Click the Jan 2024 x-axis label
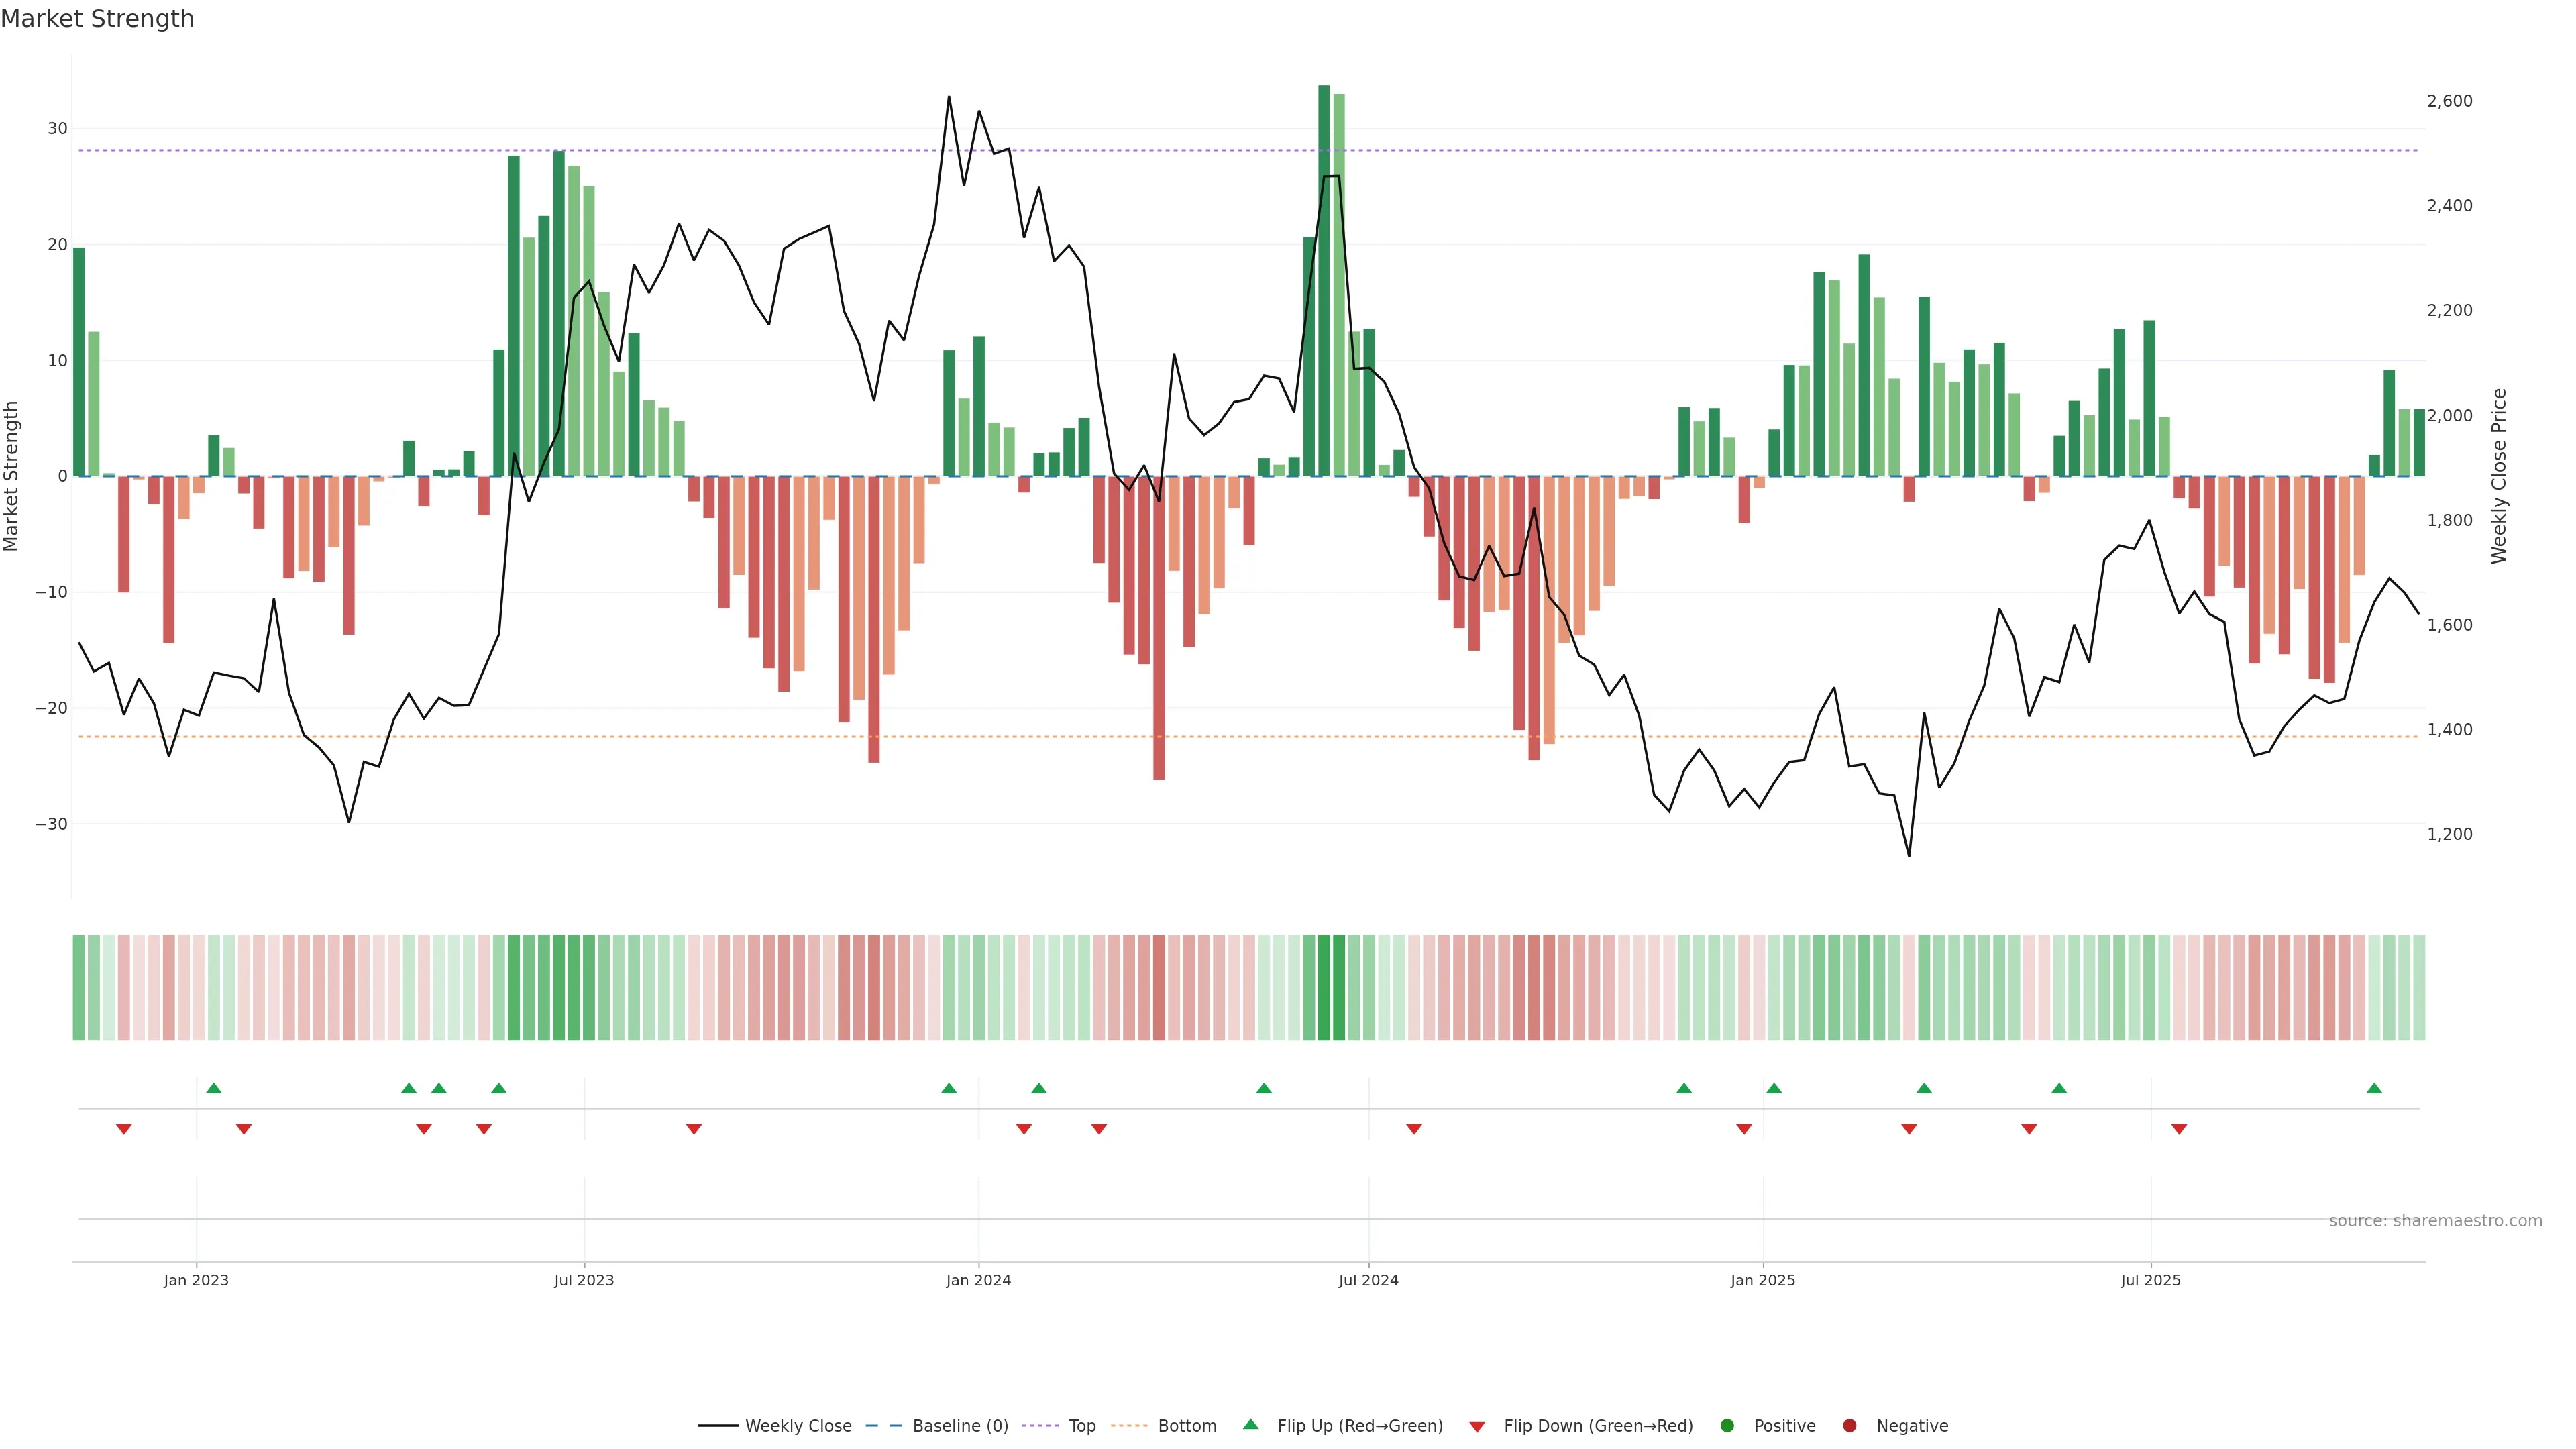 point(978,1280)
